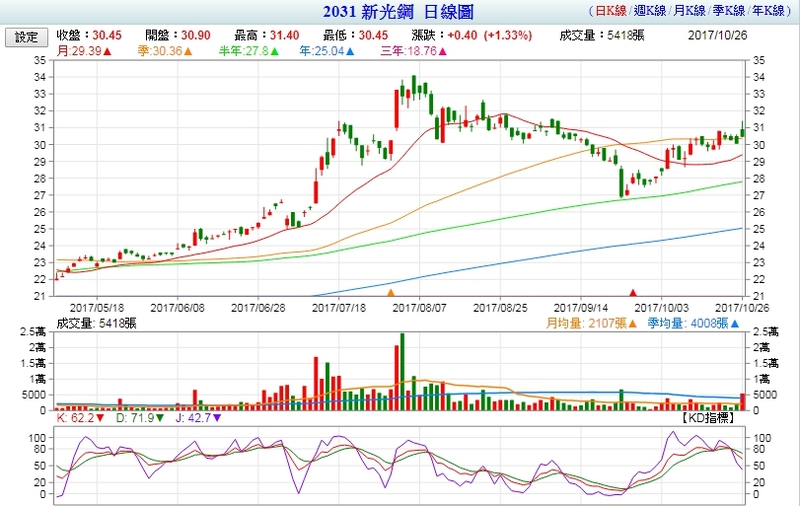The height and width of the screenshot is (506, 800).
Task: Click the D: 71.9 indicator value
Action: (x=140, y=418)
